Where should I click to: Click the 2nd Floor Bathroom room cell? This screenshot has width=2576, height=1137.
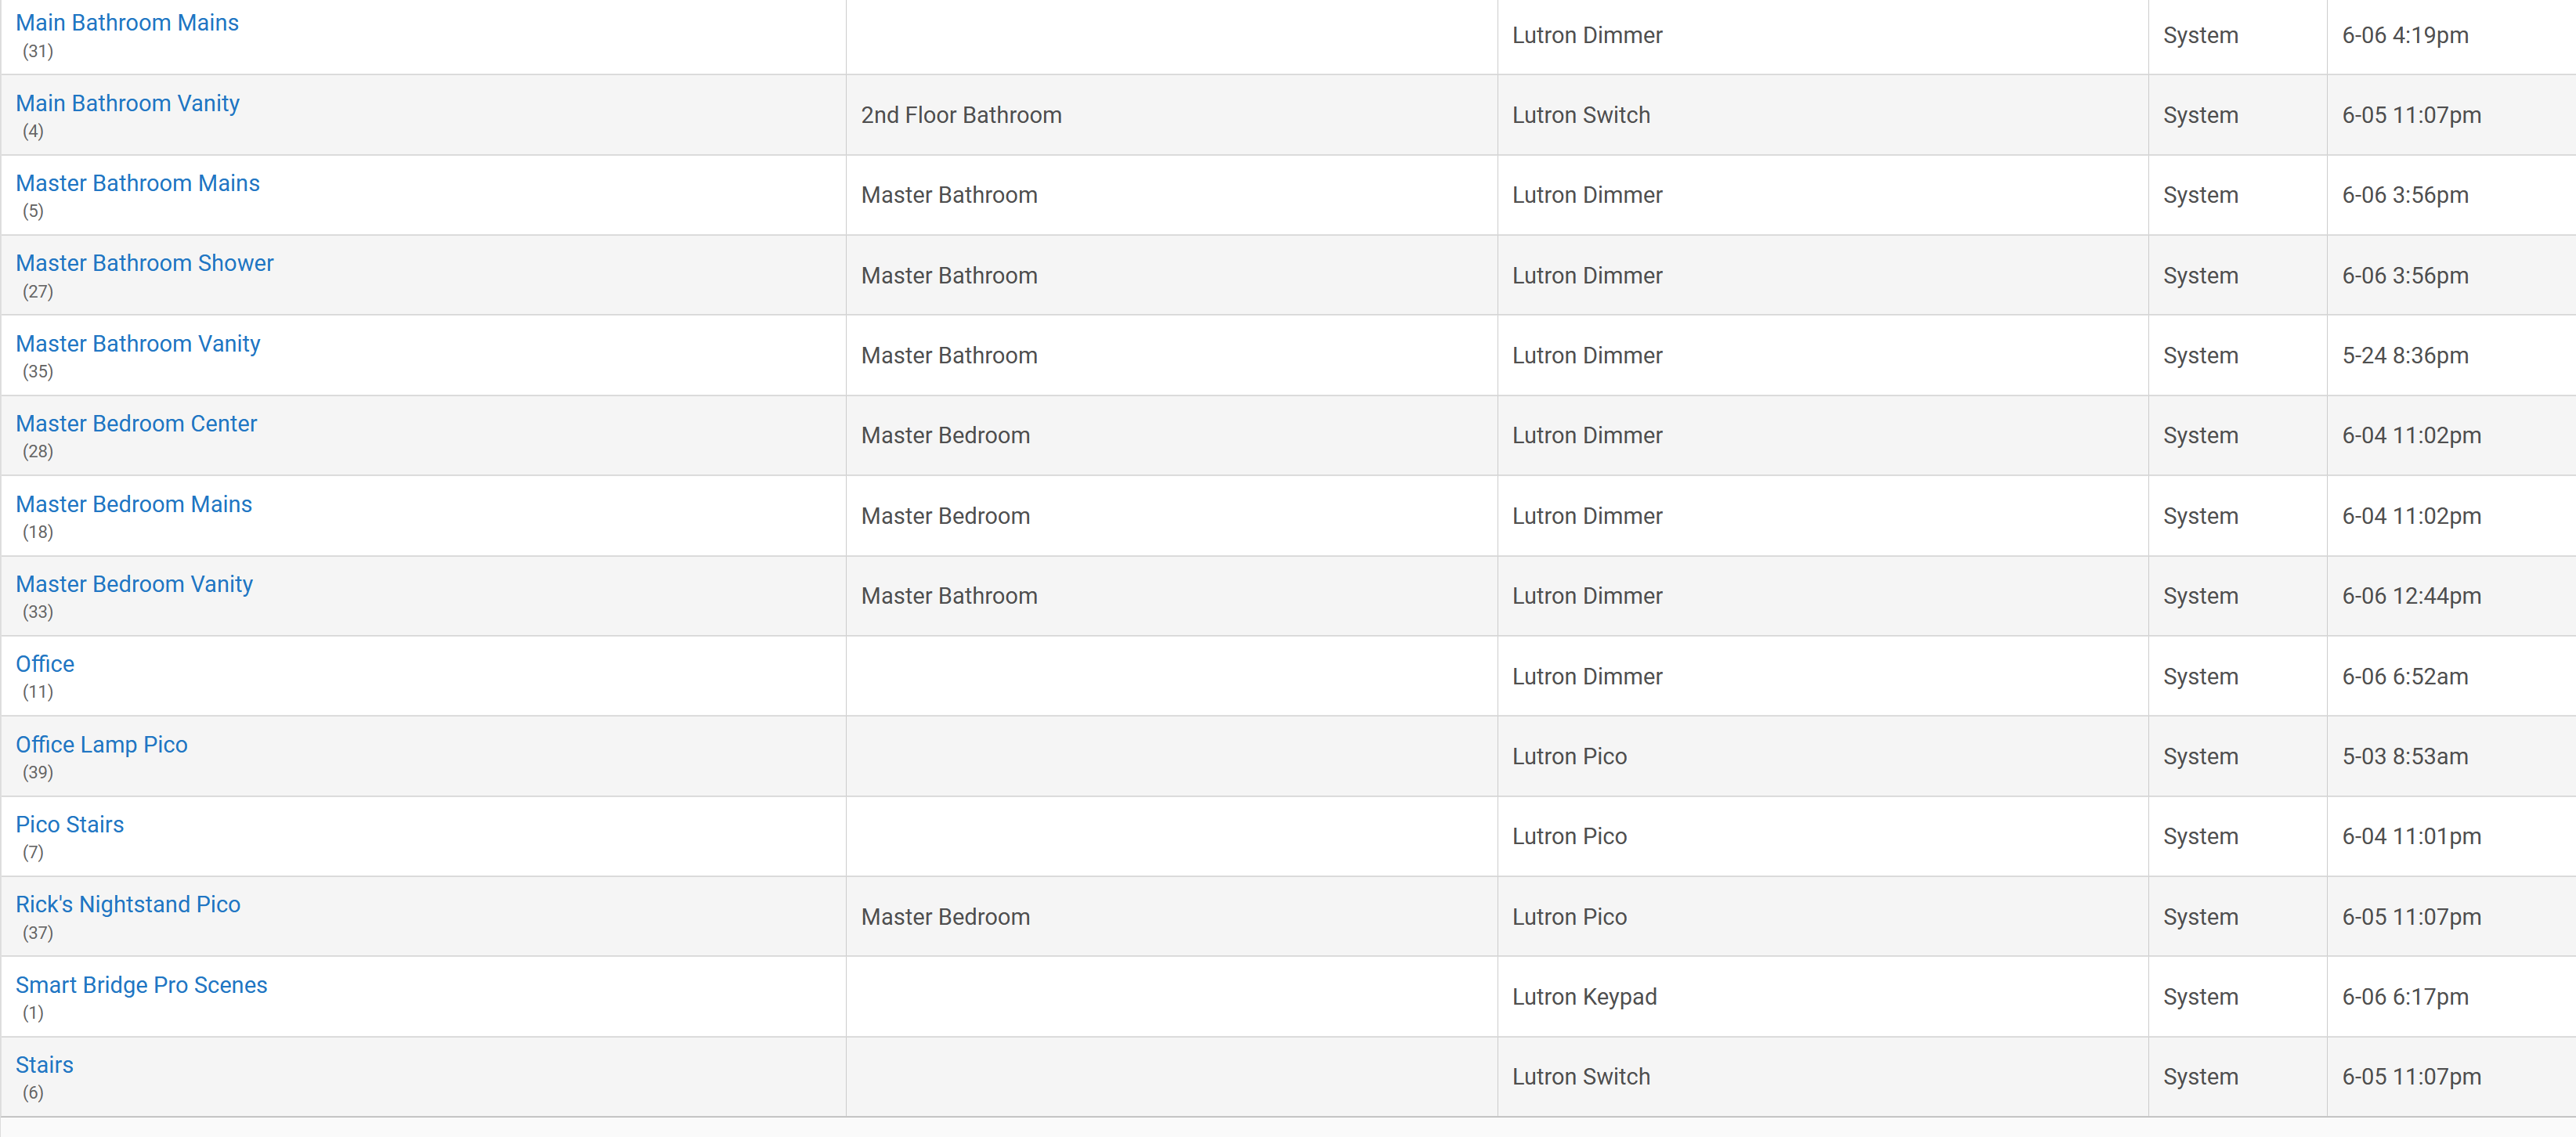click(x=961, y=115)
